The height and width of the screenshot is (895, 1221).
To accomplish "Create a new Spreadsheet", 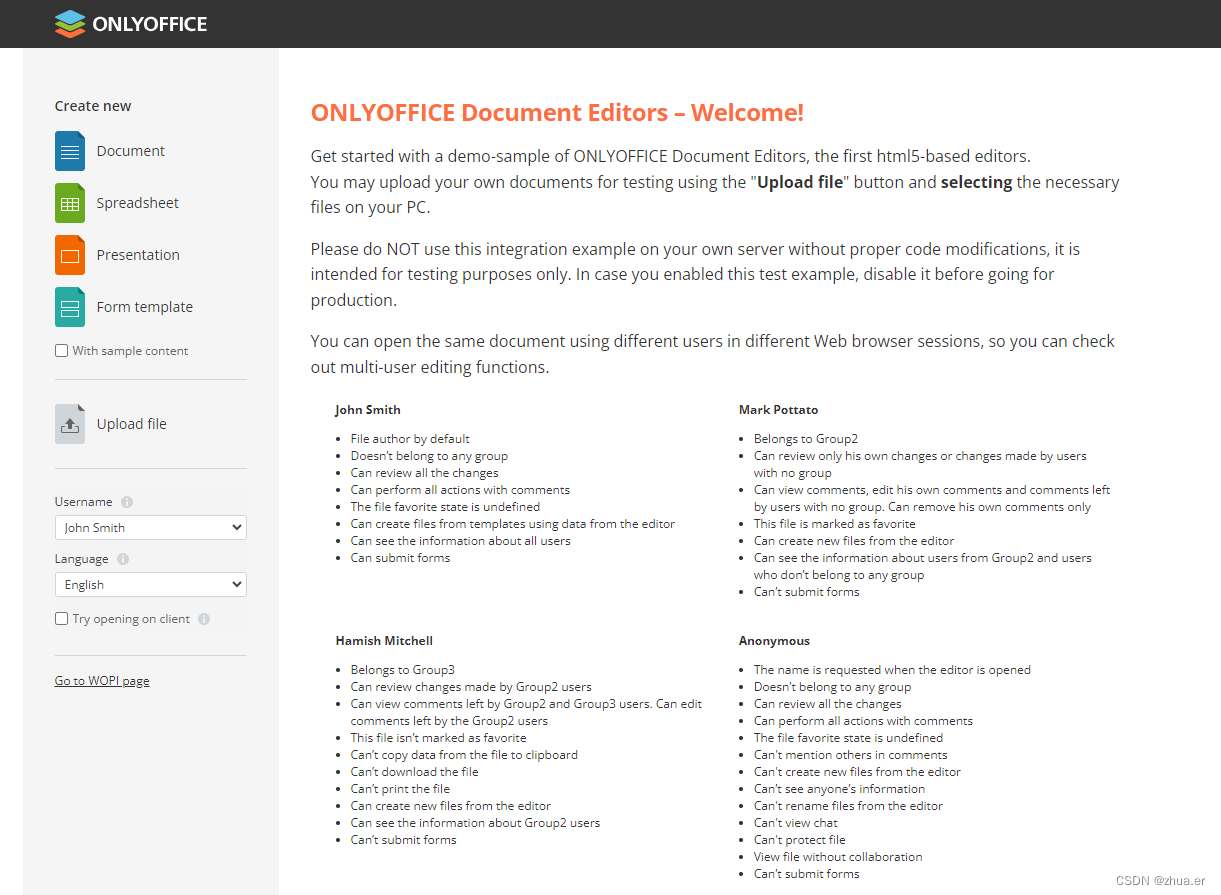I will pos(138,203).
